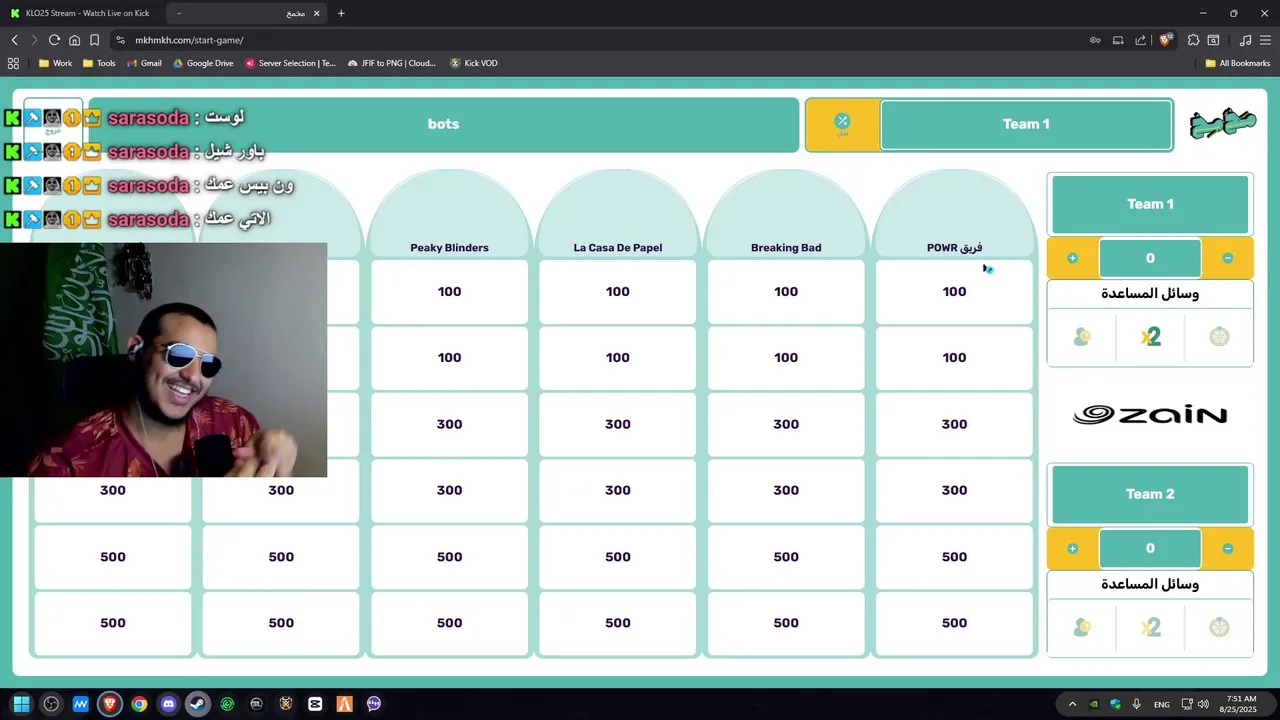Open the All Bookmarks folder
This screenshot has width=1280, height=720.
(1238, 63)
